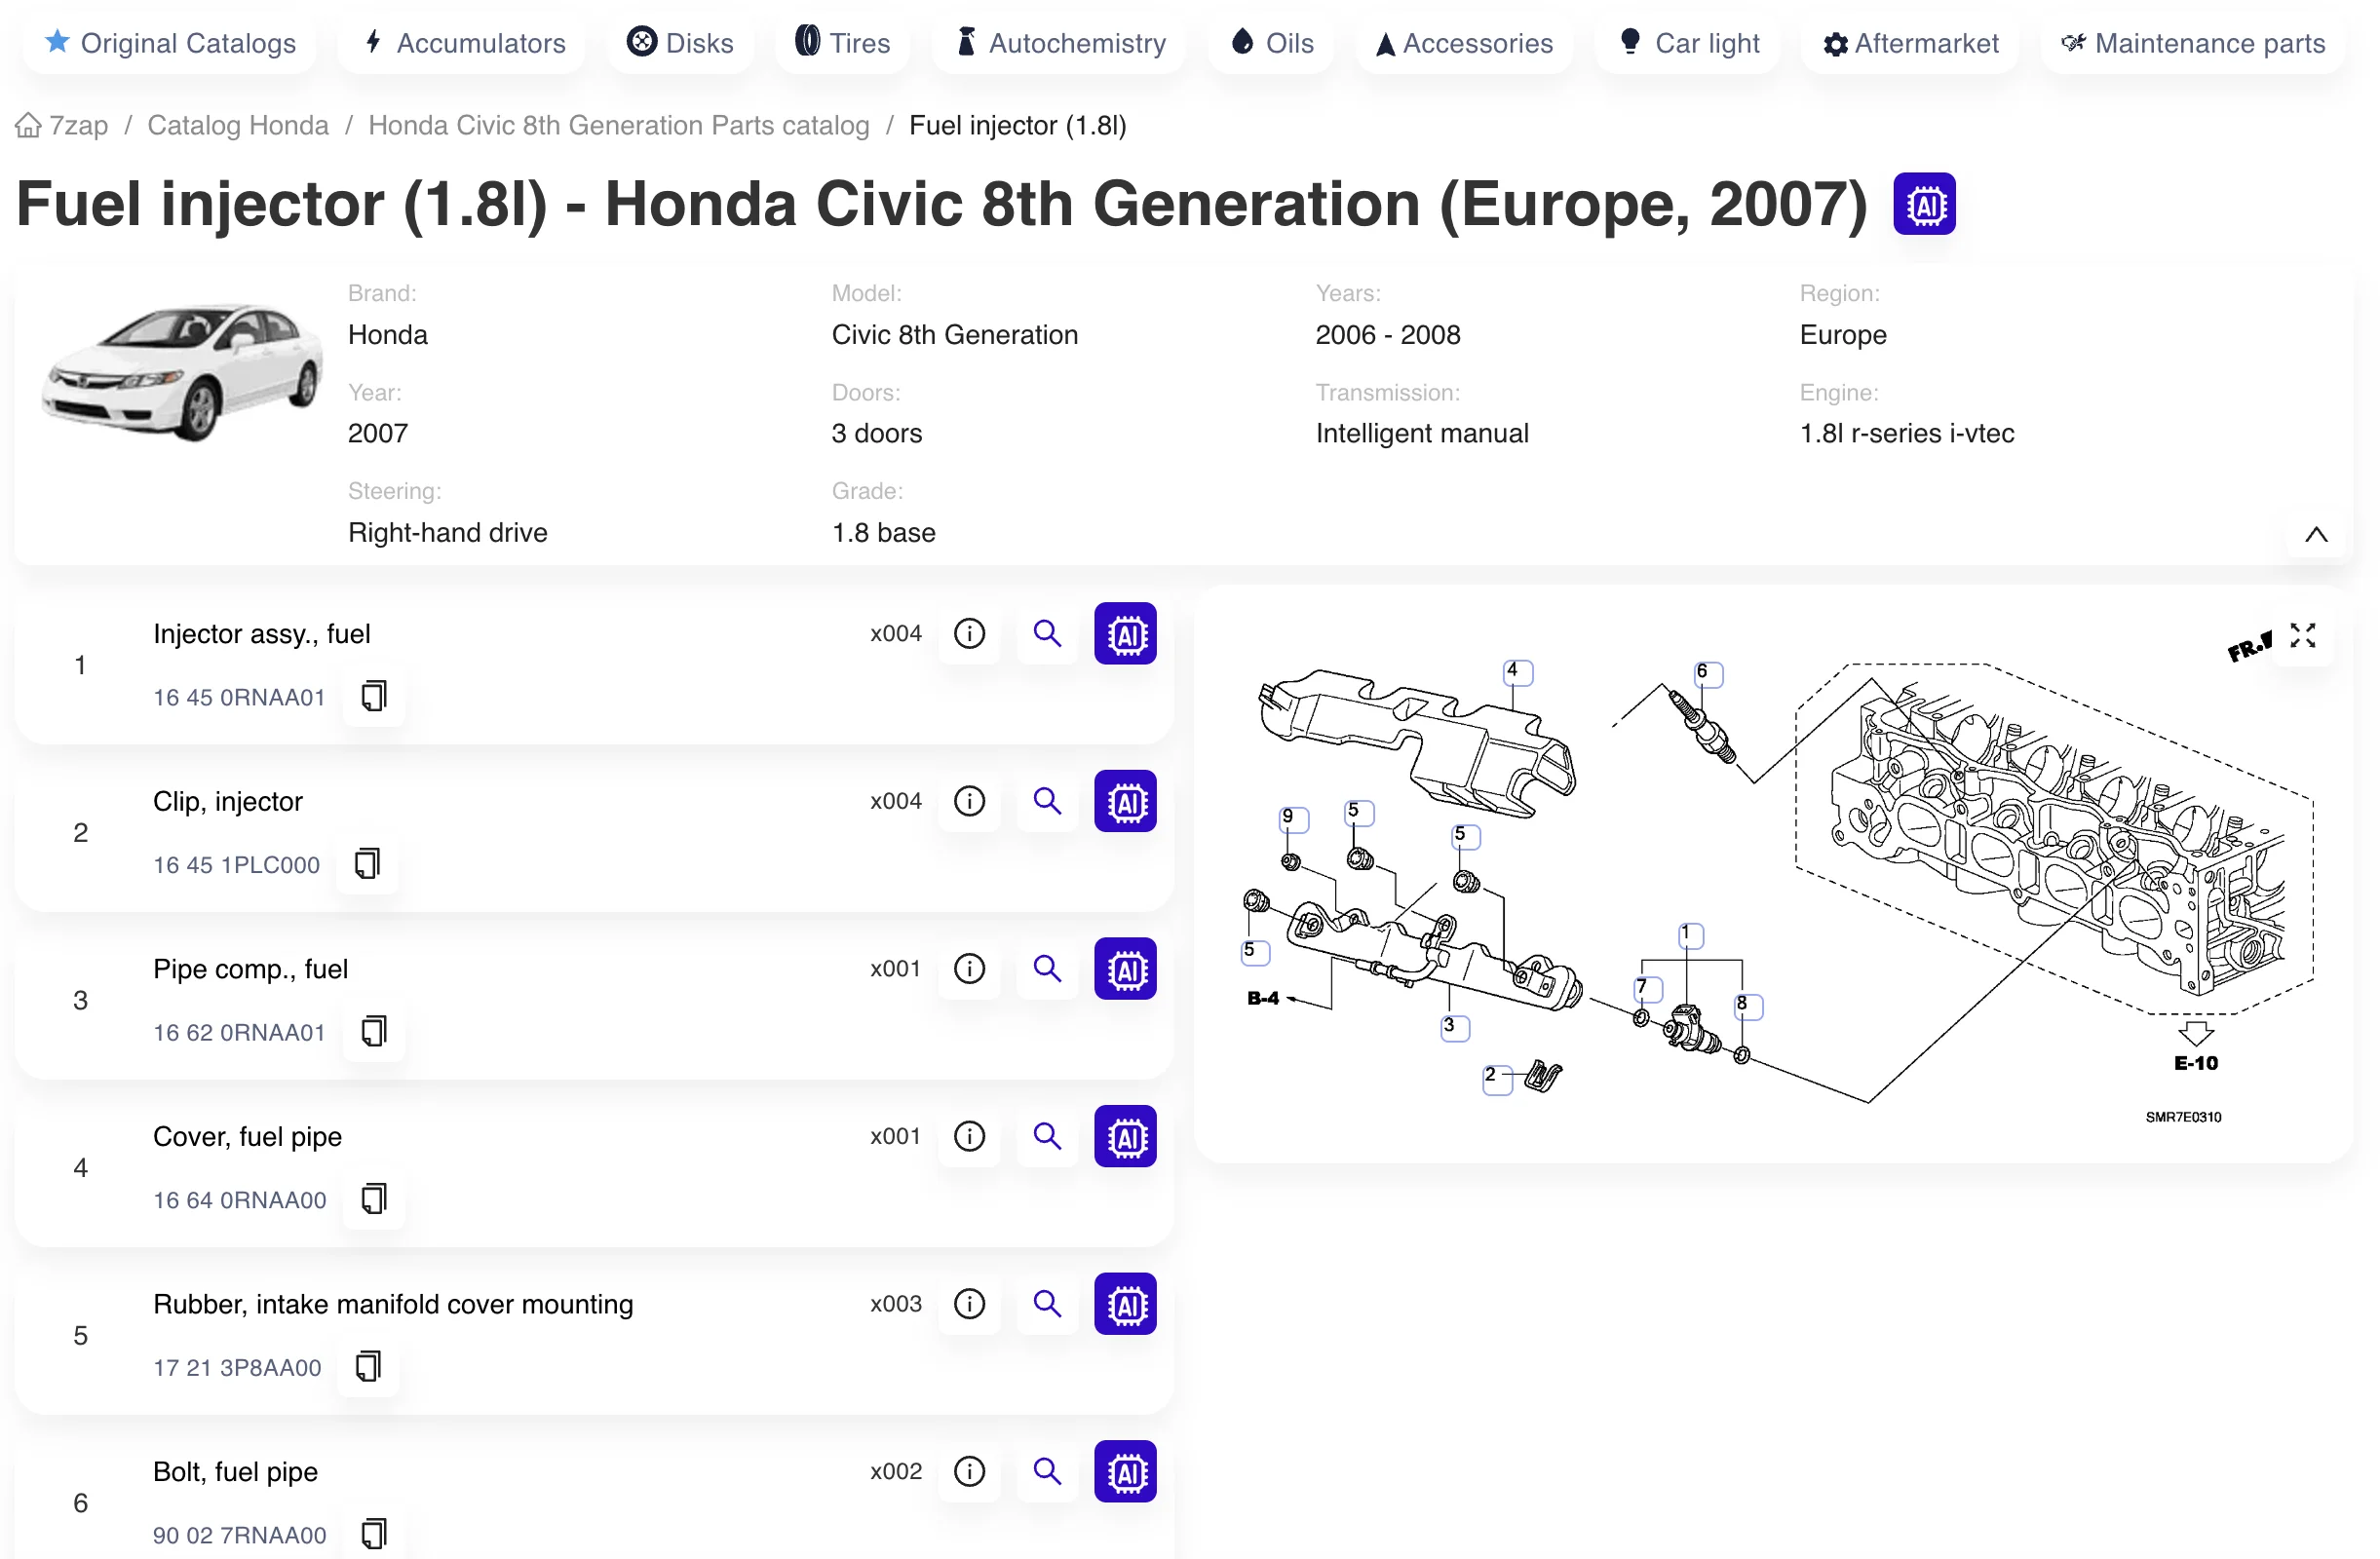Open AI analysis for Cover, fuel pipe
The image size is (2380, 1559).
pos(1125,1136)
